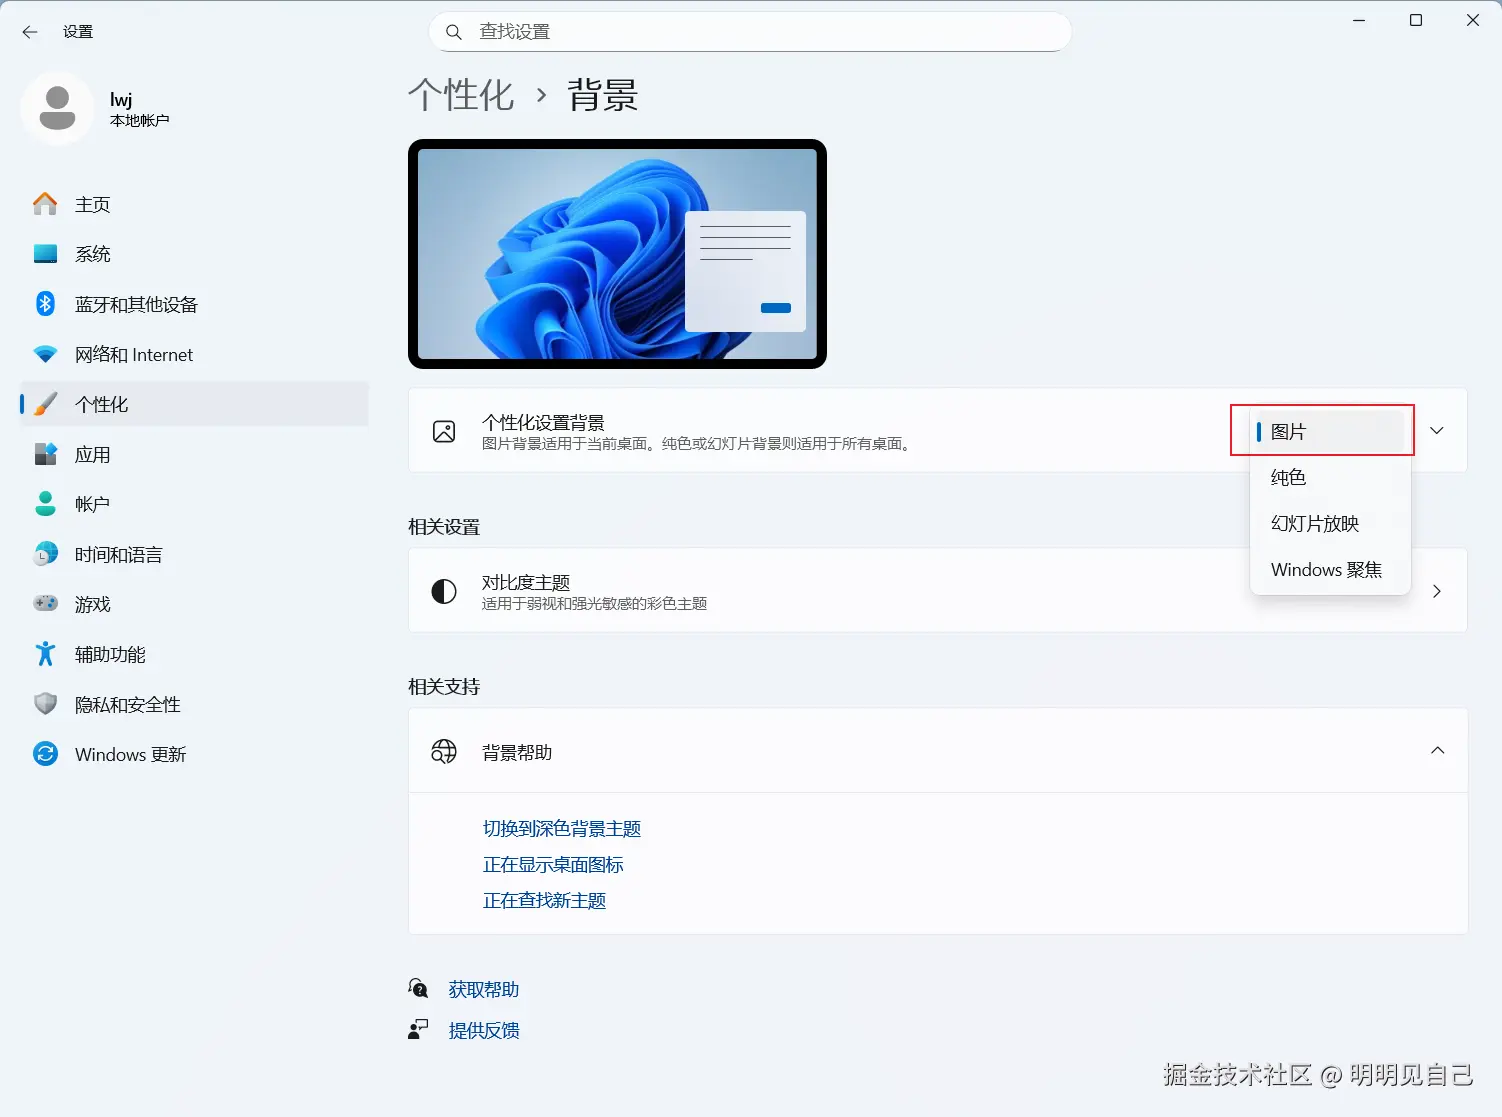The height and width of the screenshot is (1117, 1502).
Task: Click the Bluetooth icon in sidebar
Action: (x=45, y=303)
